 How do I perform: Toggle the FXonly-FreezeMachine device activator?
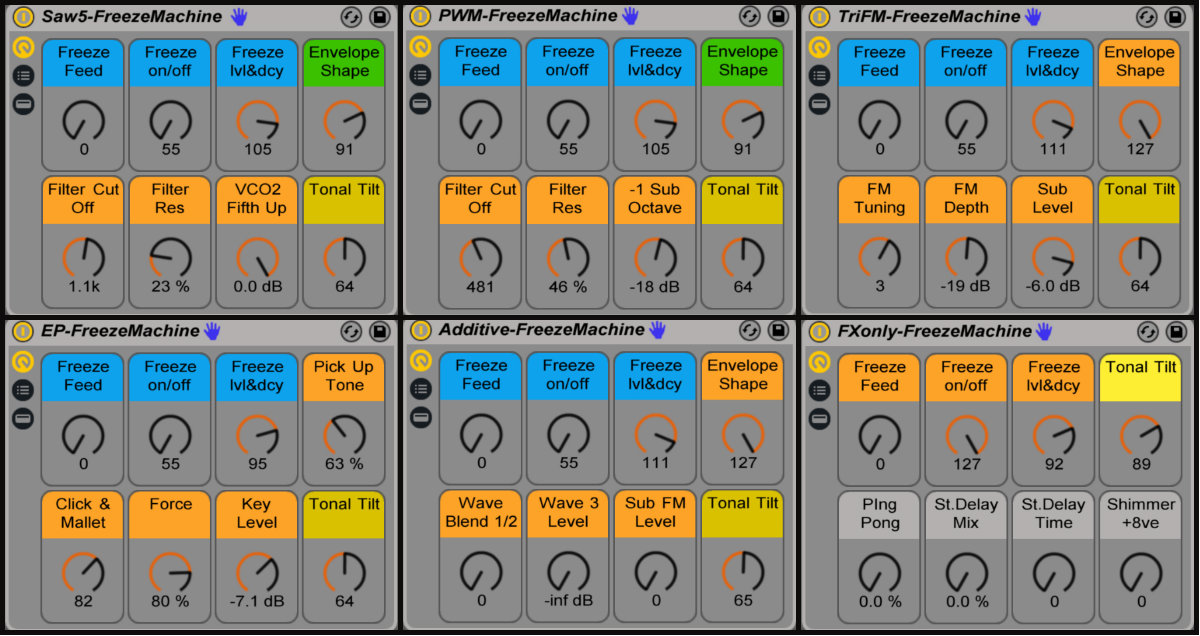pos(819,332)
